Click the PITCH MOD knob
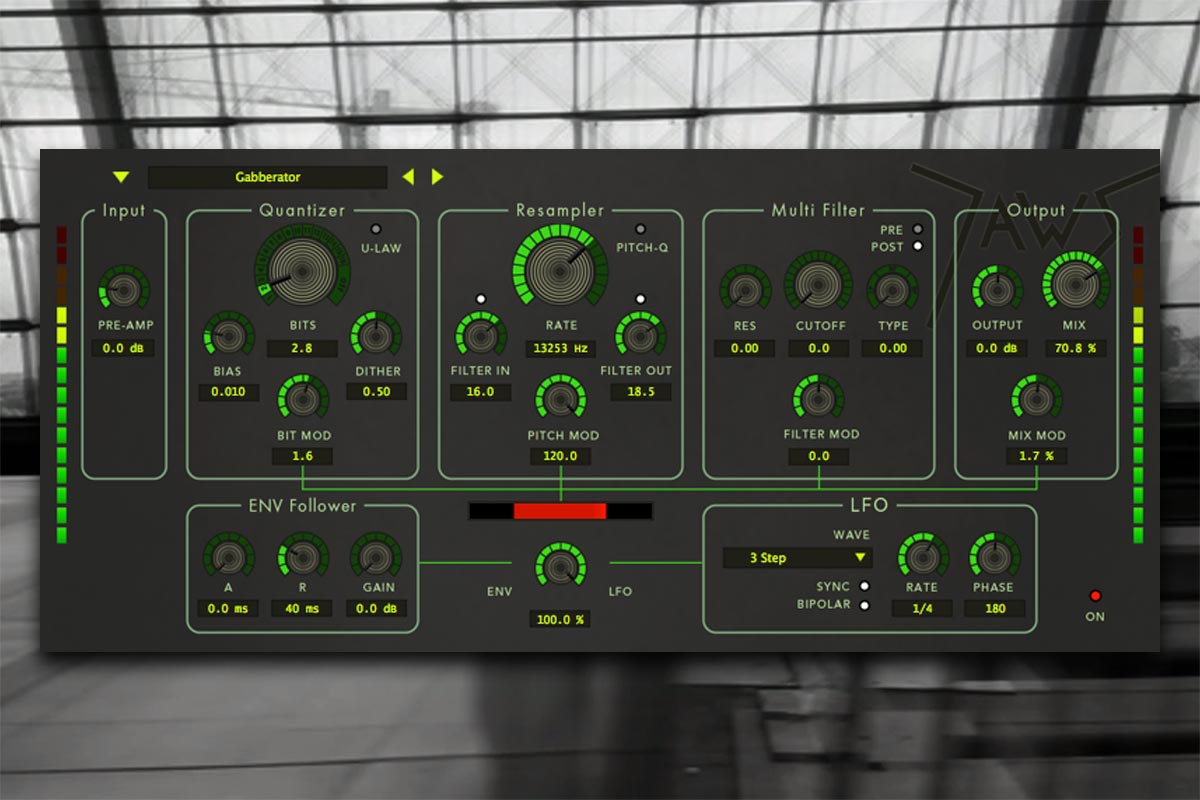This screenshot has height=800, width=1200. [x=560, y=398]
